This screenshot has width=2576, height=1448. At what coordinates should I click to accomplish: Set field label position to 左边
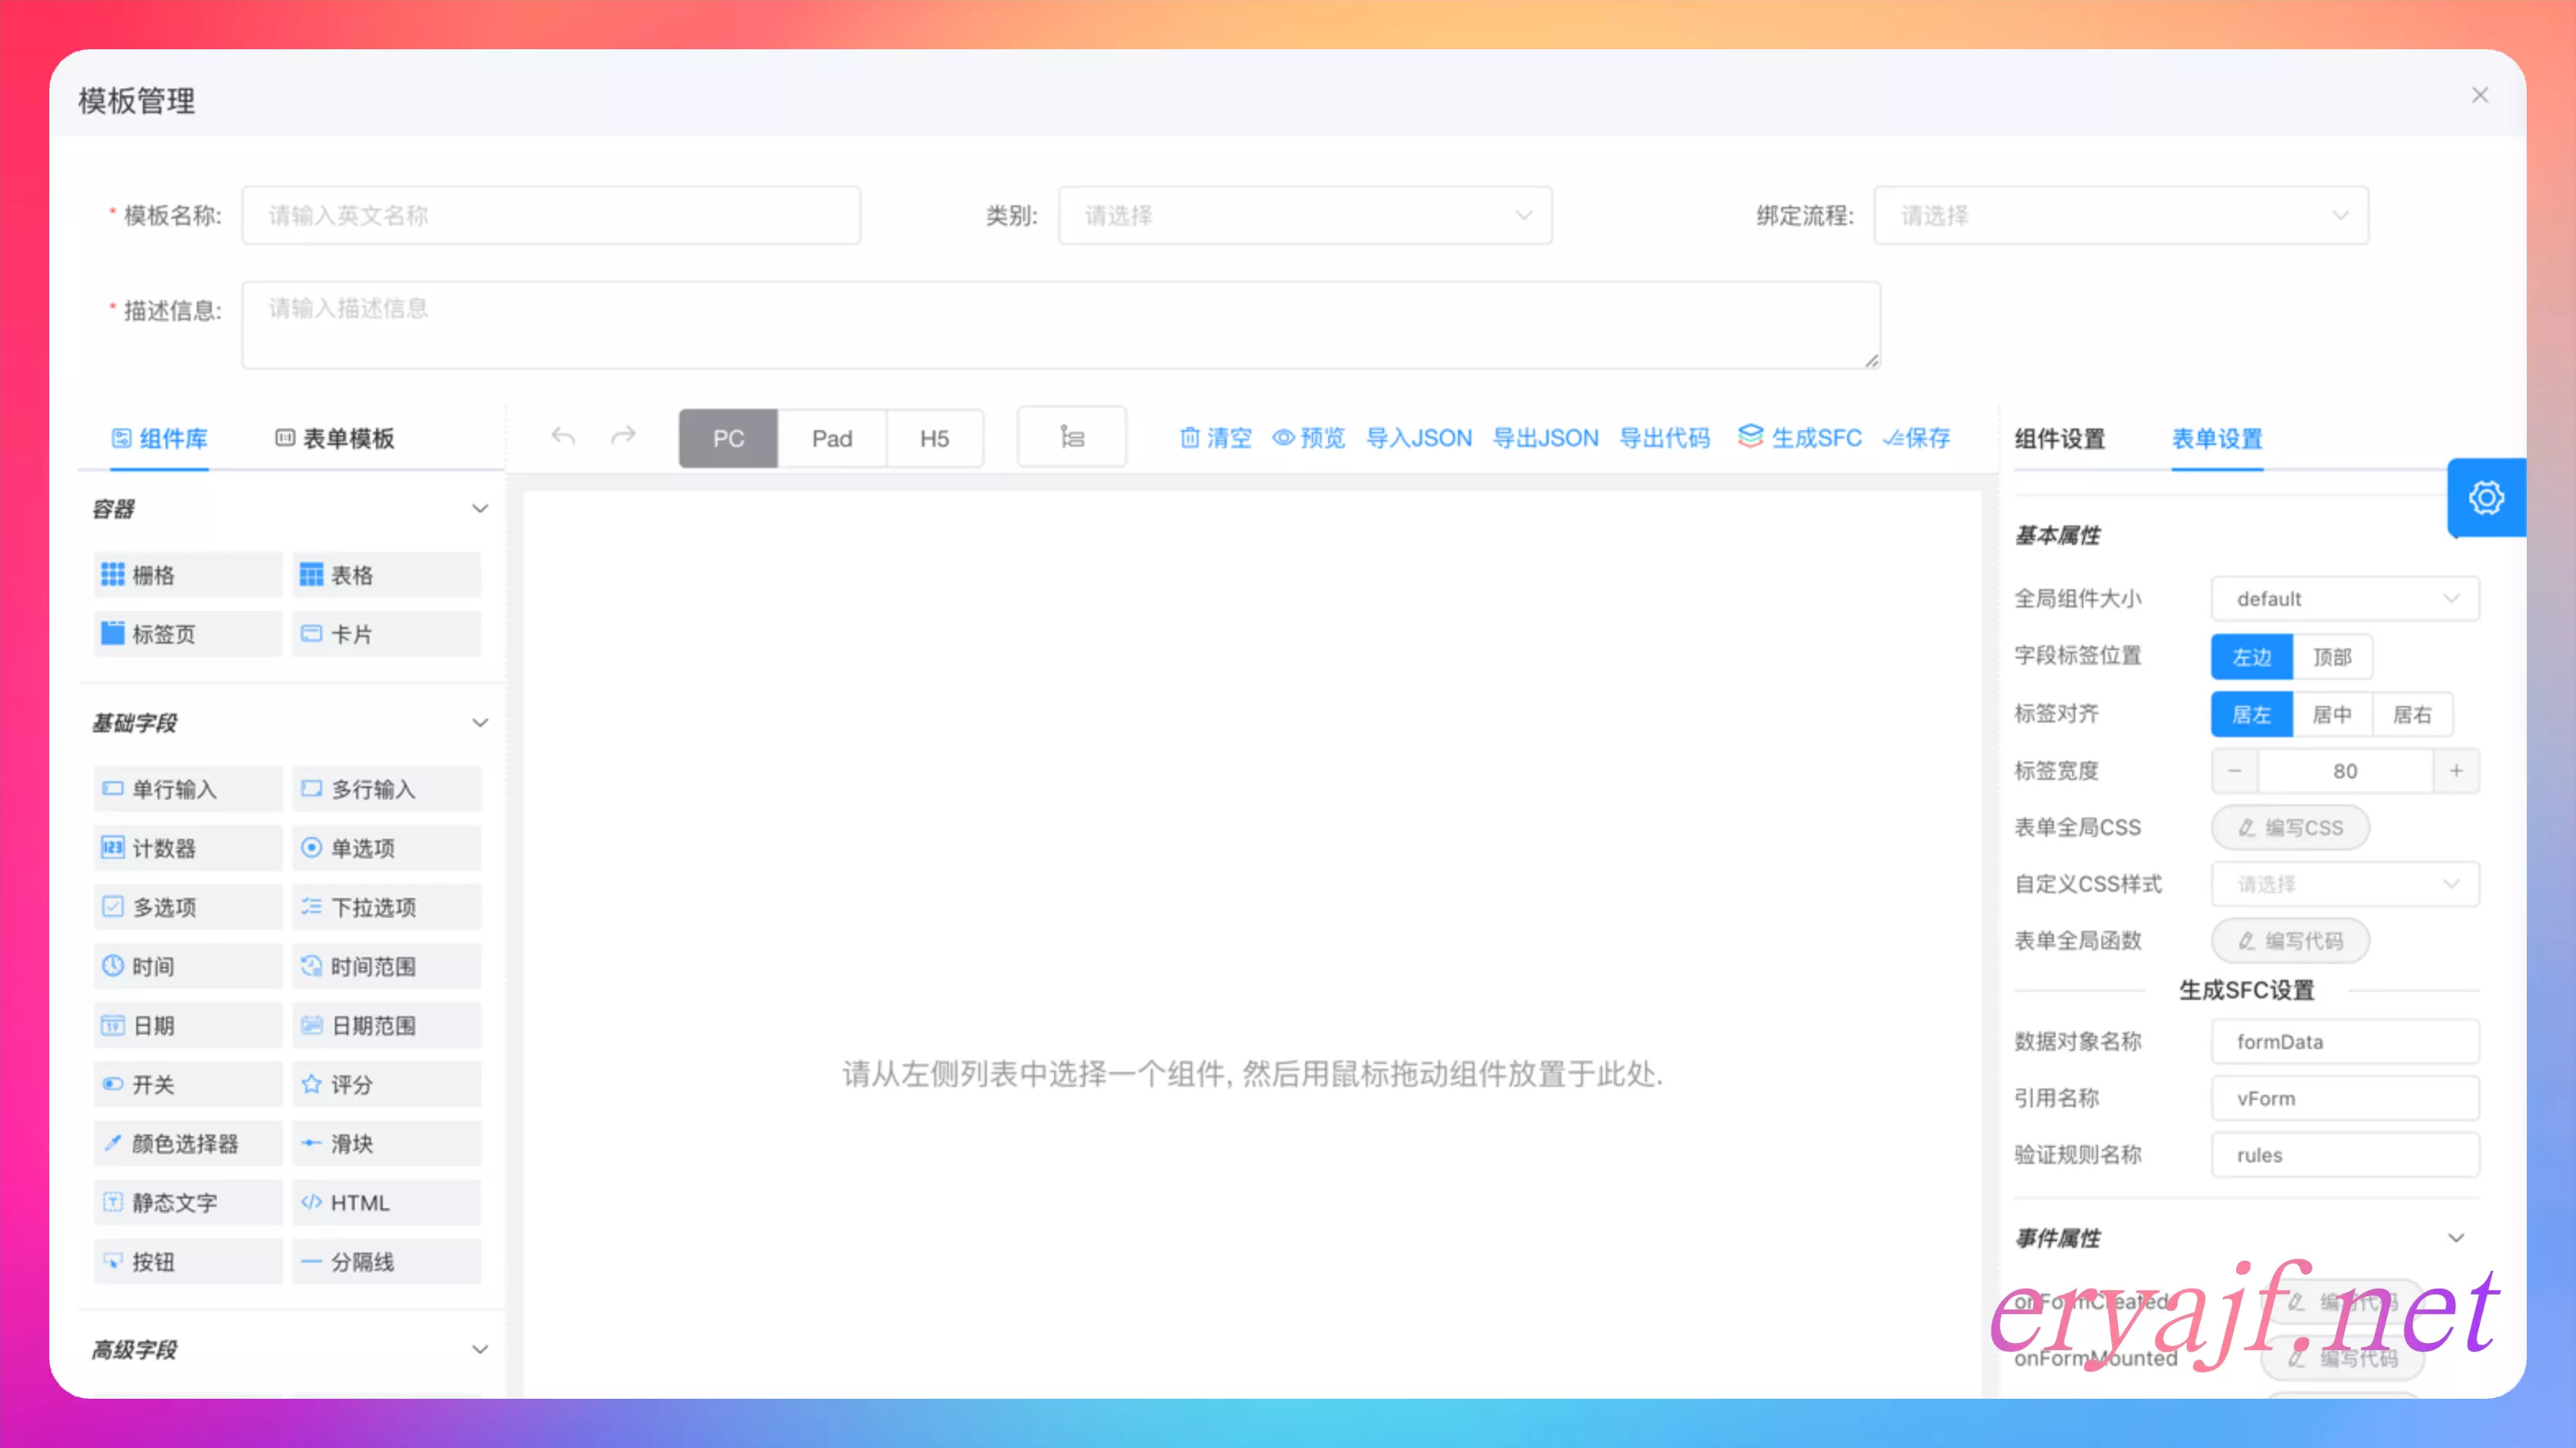[2252, 657]
